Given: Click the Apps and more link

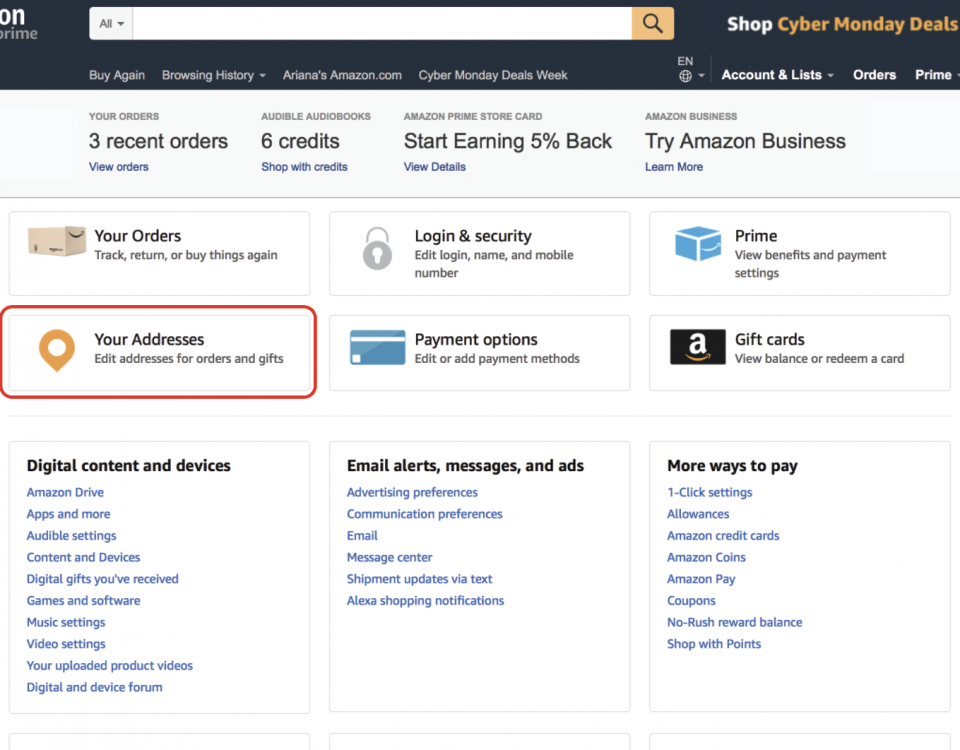Looking at the screenshot, I should (69, 514).
